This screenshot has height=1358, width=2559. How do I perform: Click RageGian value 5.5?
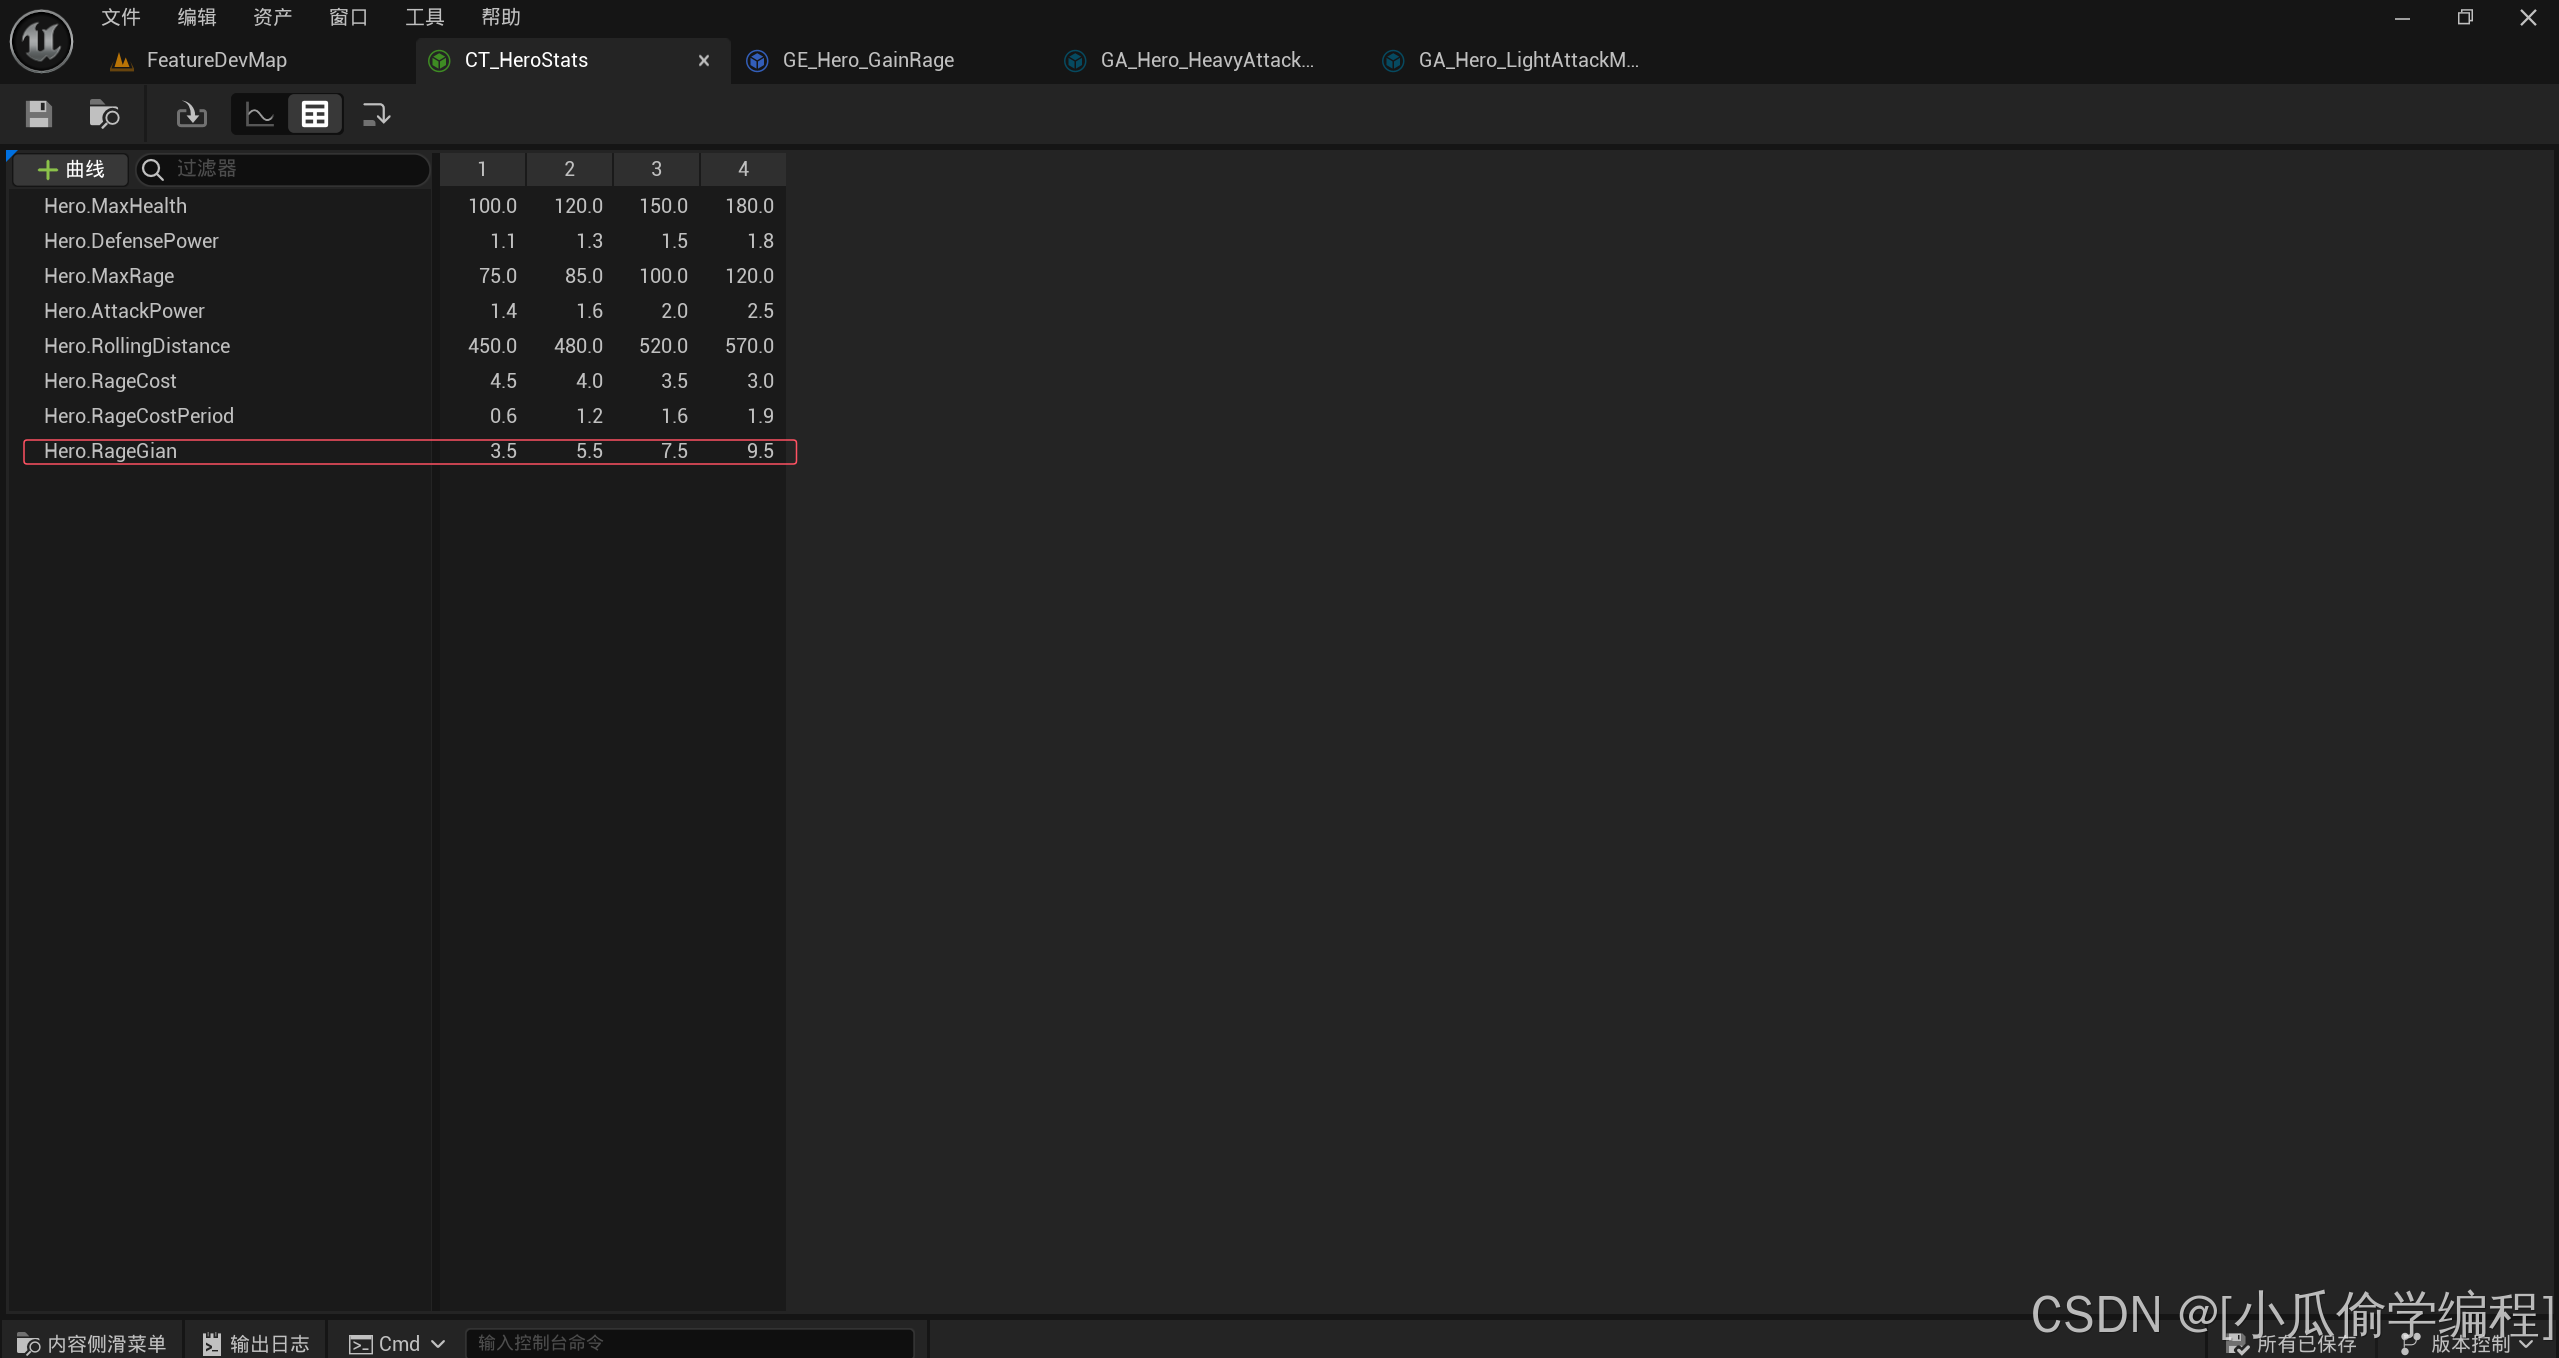pyautogui.click(x=589, y=451)
